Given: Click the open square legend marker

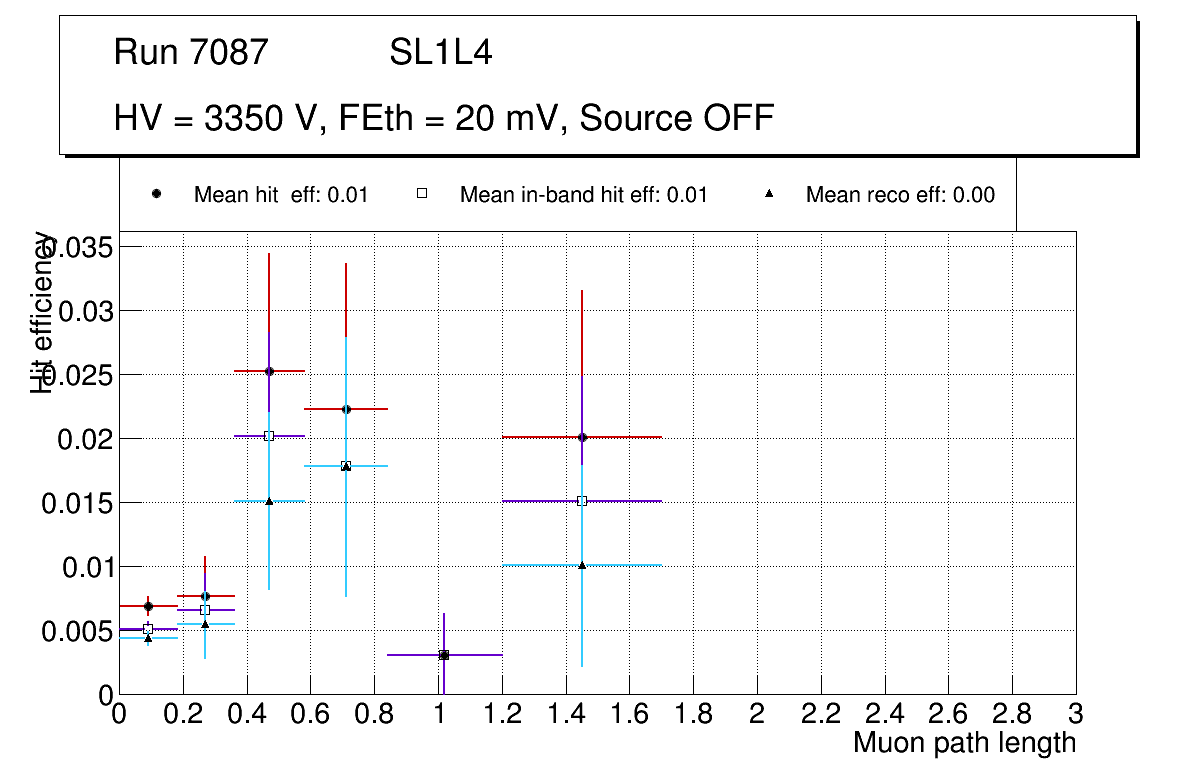Looking at the screenshot, I should coord(422,194).
